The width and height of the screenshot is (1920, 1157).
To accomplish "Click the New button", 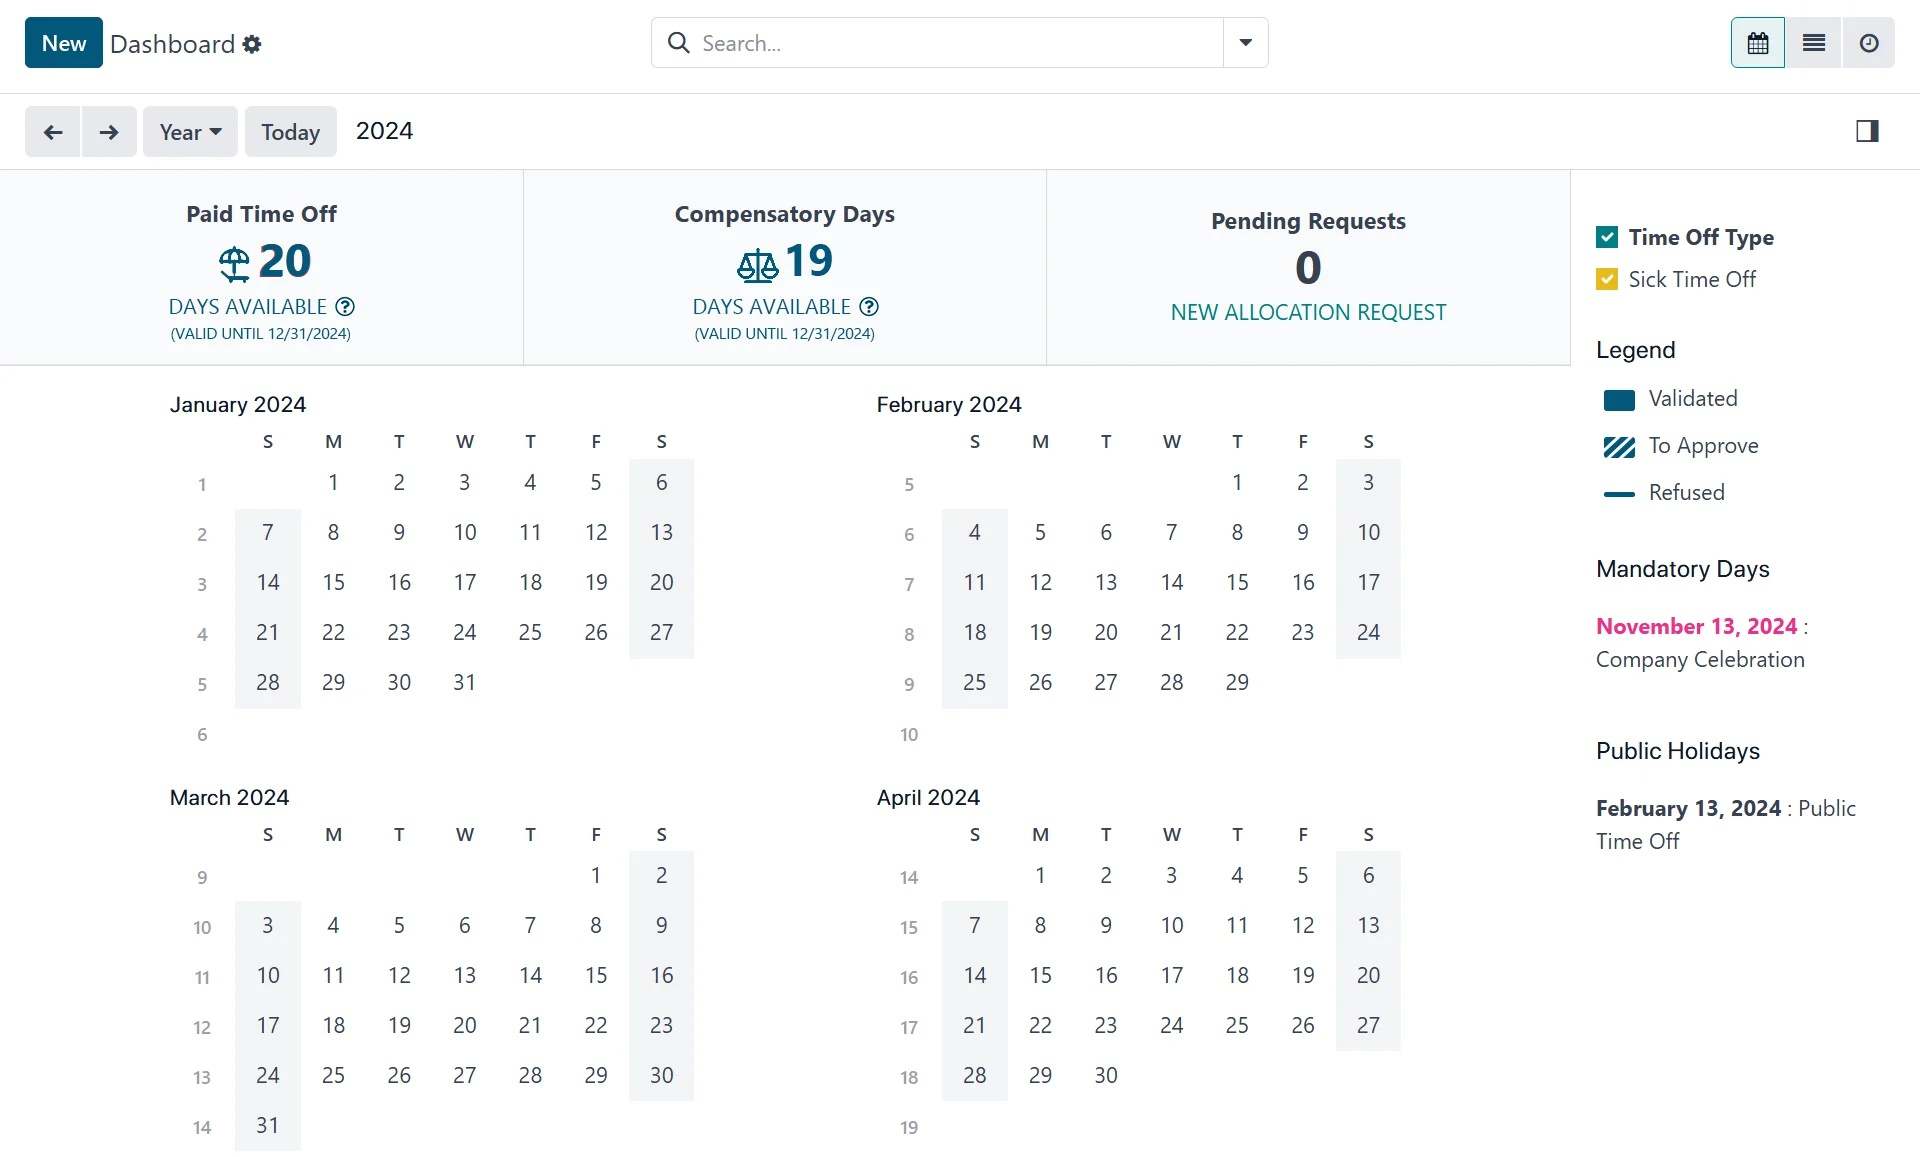I will coord(64,43).
